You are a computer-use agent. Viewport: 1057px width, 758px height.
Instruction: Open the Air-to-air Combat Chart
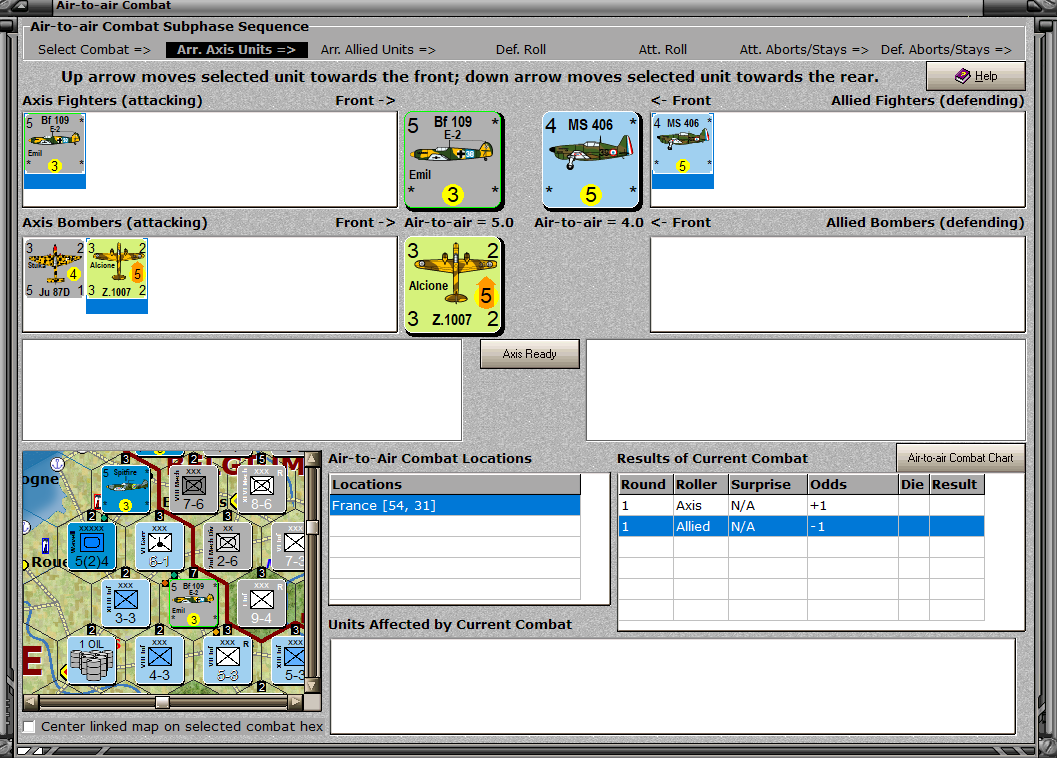(x=960, y=458)
